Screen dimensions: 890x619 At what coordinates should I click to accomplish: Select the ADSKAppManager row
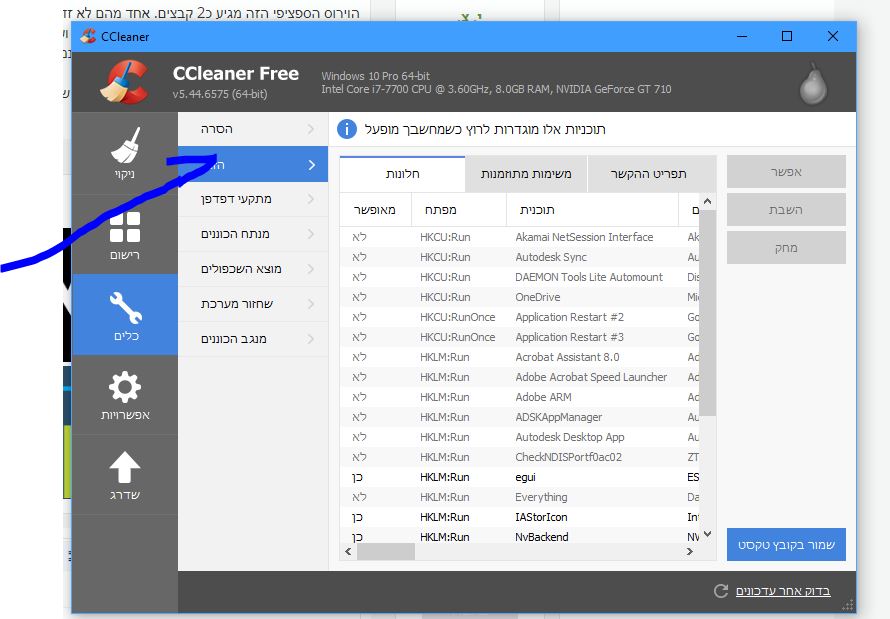coord(519,417)
